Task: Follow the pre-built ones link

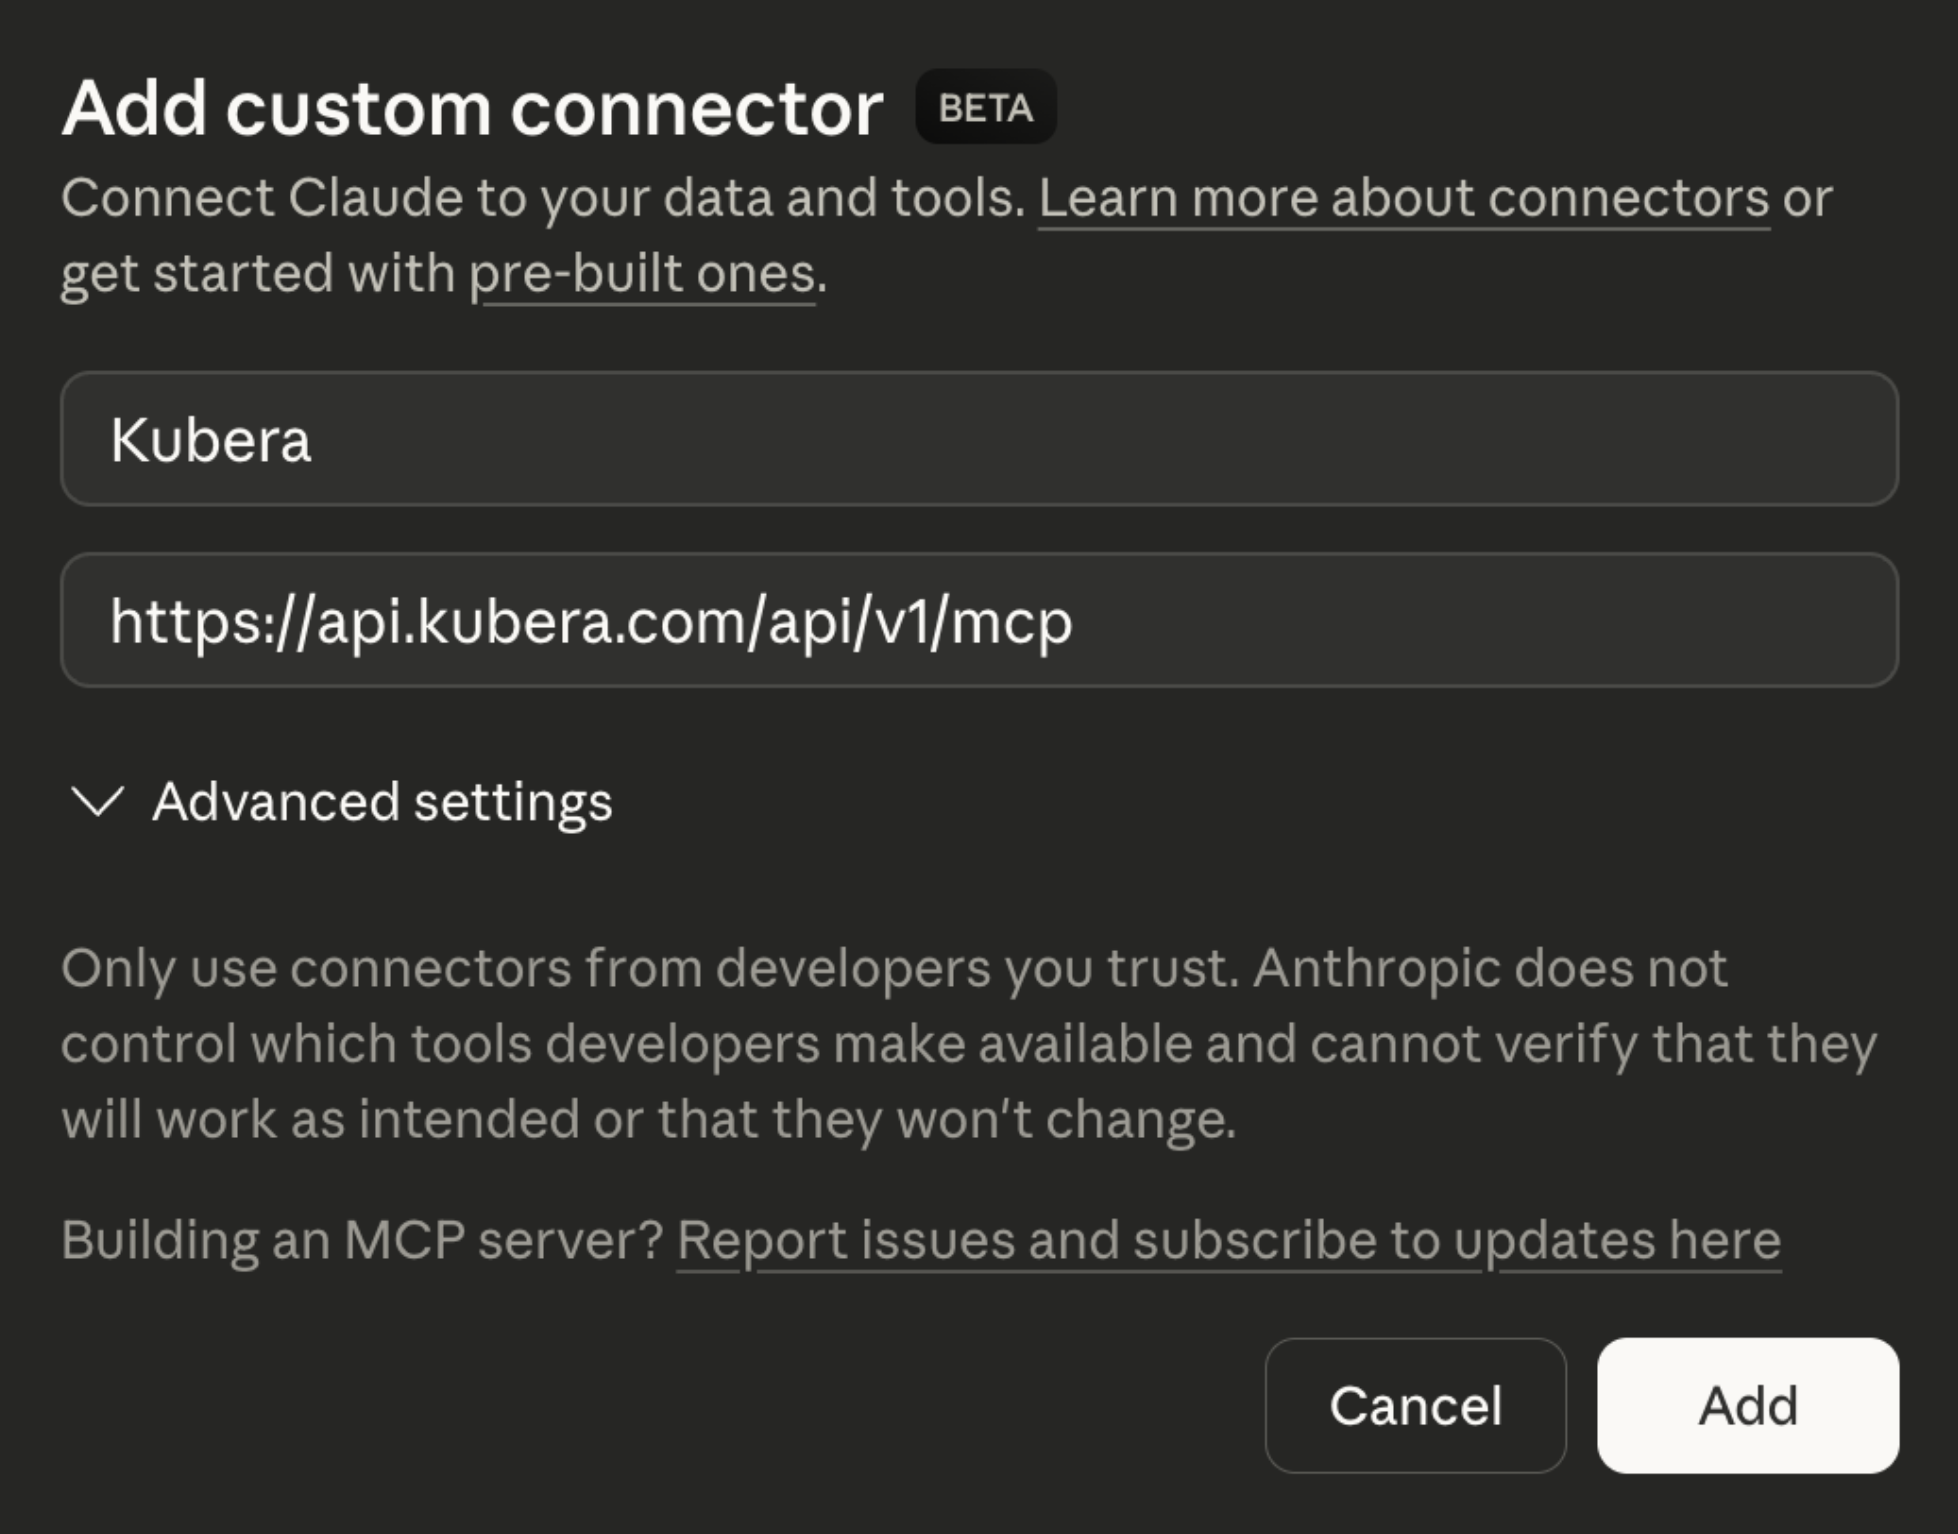Action: click(x=642, y=274)
